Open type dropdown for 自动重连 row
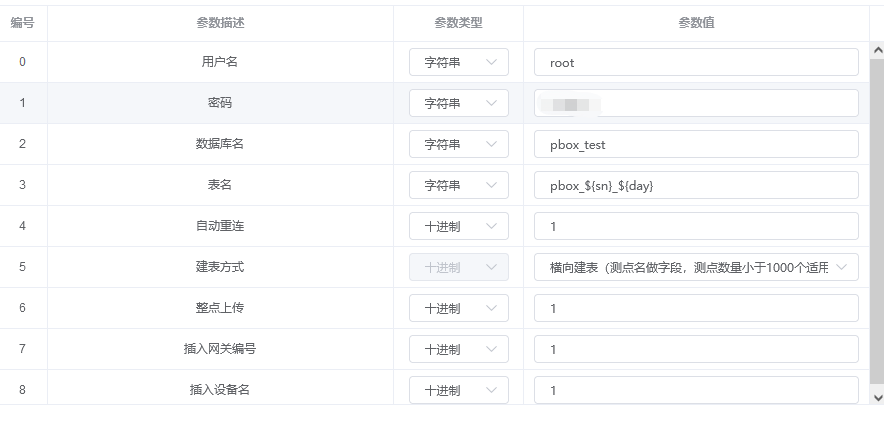Screen dimensions: 884x435 click(x=458, y=226)
